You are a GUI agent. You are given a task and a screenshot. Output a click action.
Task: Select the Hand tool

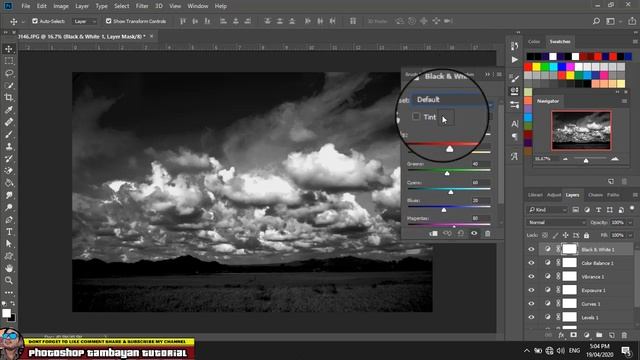(9, 268)
